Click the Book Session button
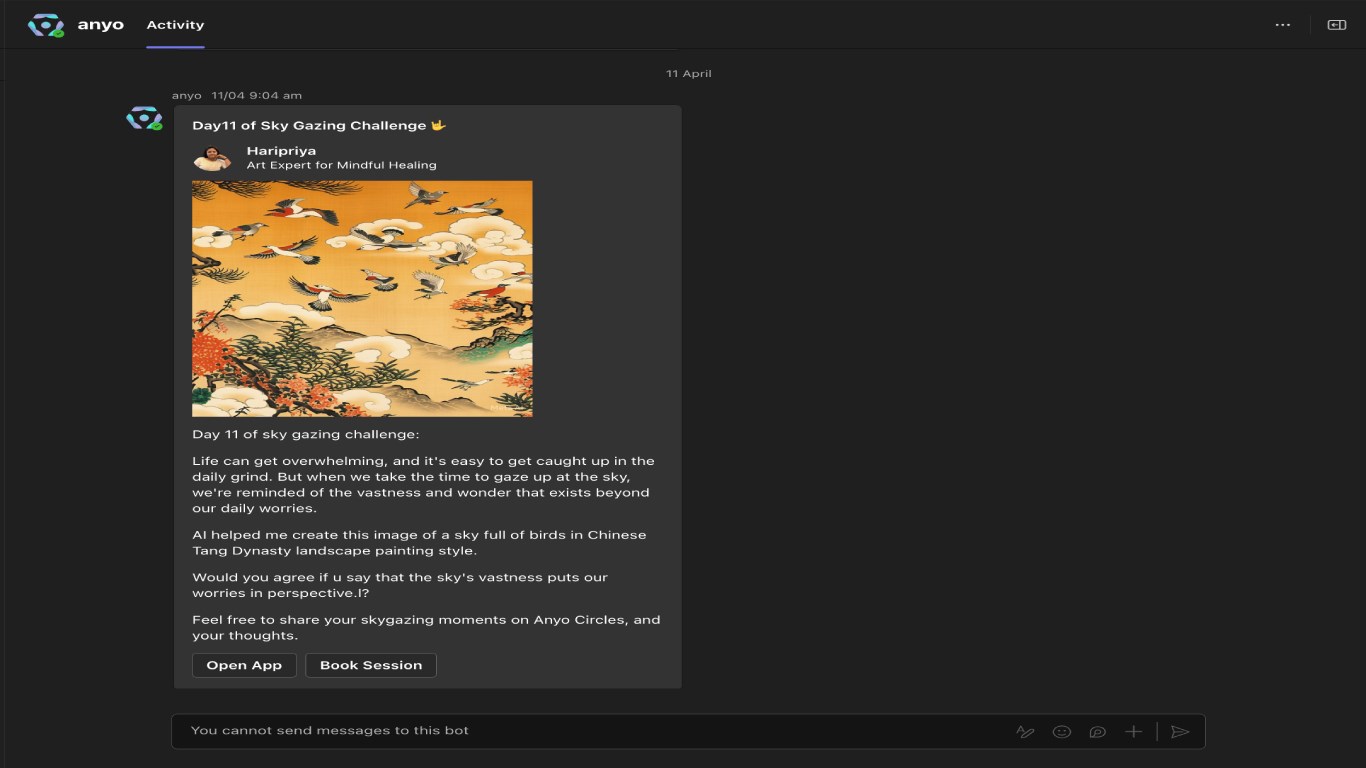 pyautogui.click(x=371, y=665)
